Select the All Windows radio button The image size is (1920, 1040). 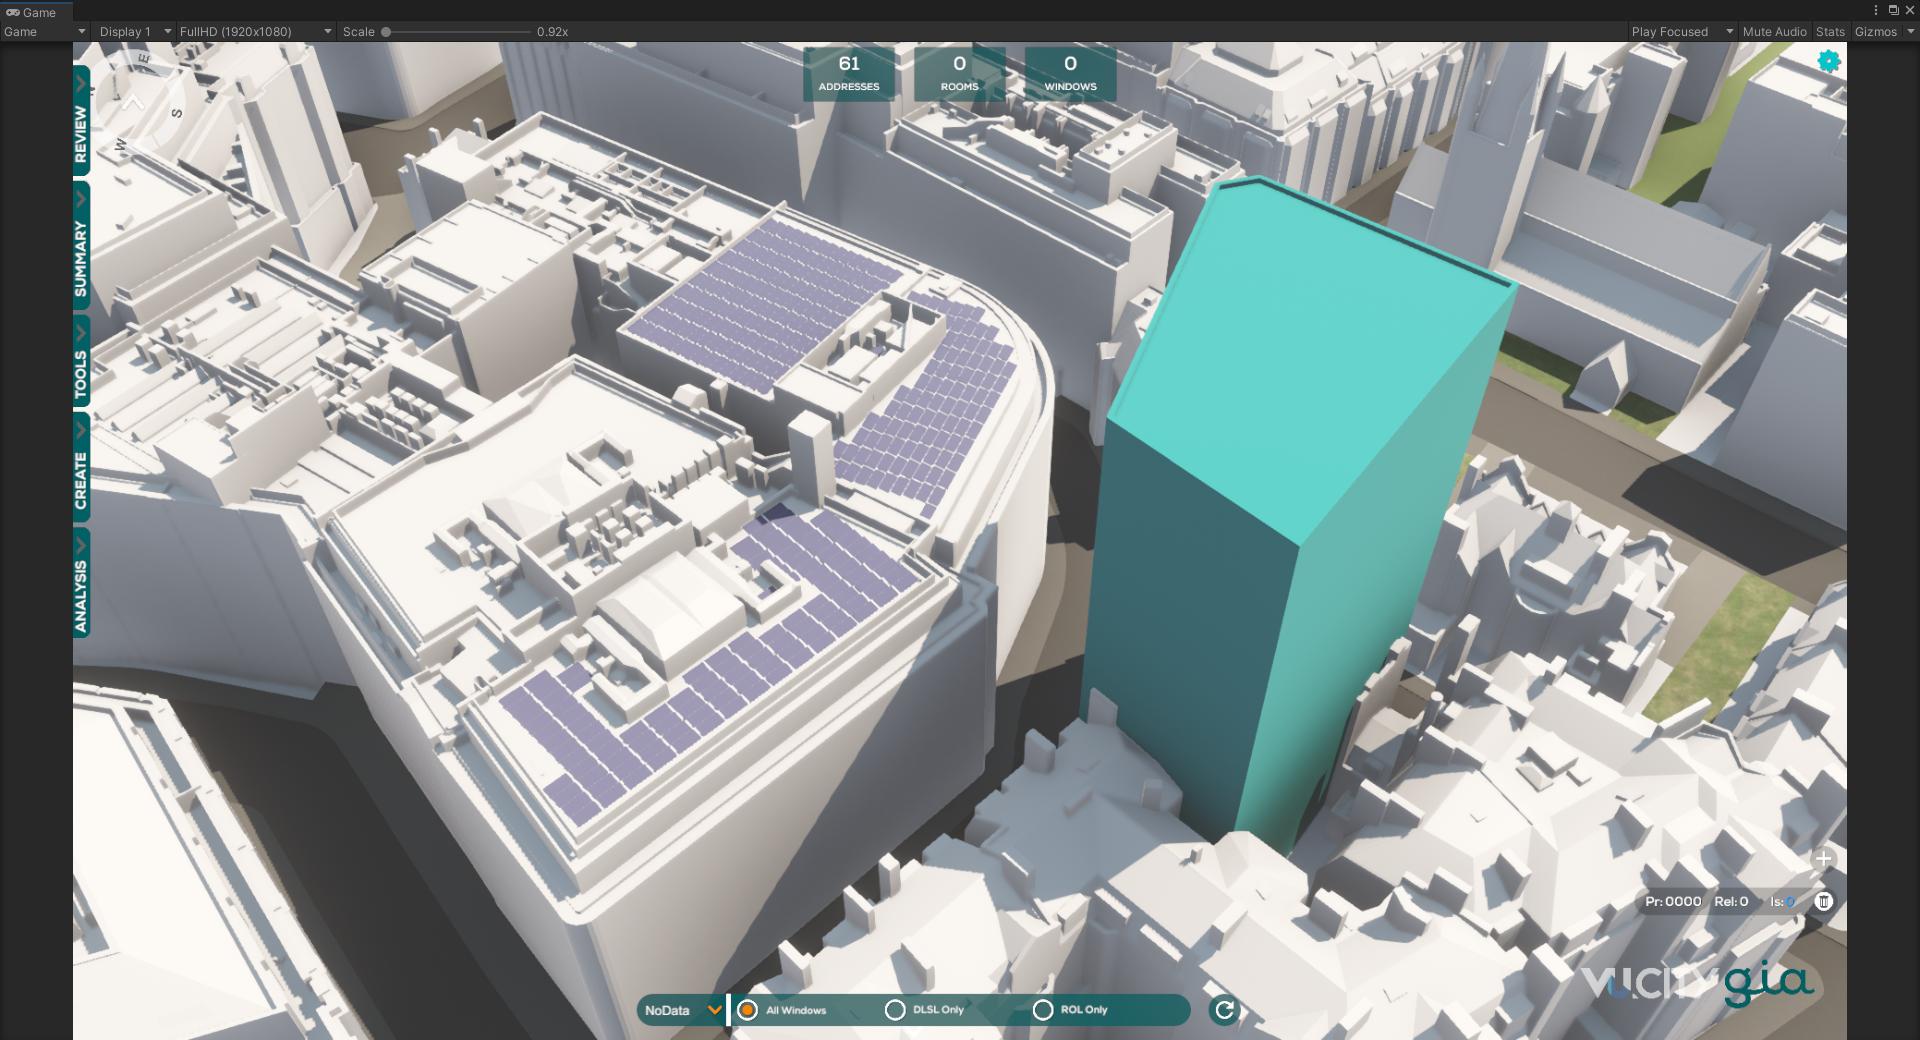click(x=747, y=1010)
